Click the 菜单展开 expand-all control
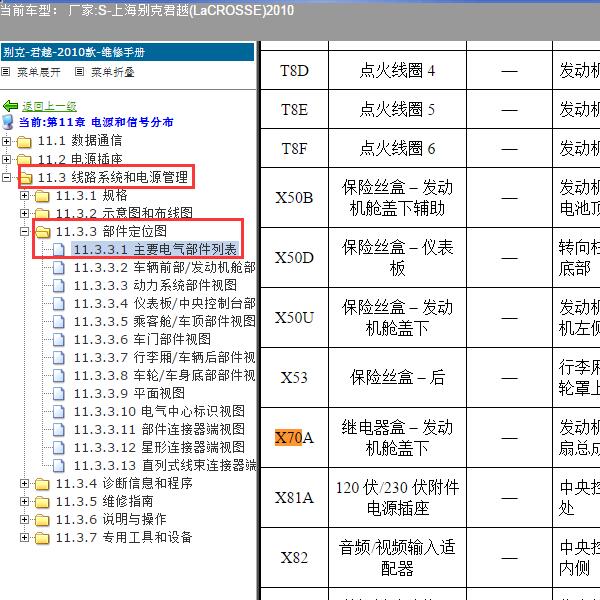Screen dimensions: 600x600 (x=31, y=72)
